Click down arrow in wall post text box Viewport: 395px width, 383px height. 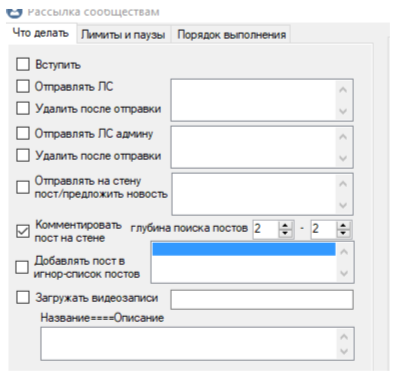[343, 205]
